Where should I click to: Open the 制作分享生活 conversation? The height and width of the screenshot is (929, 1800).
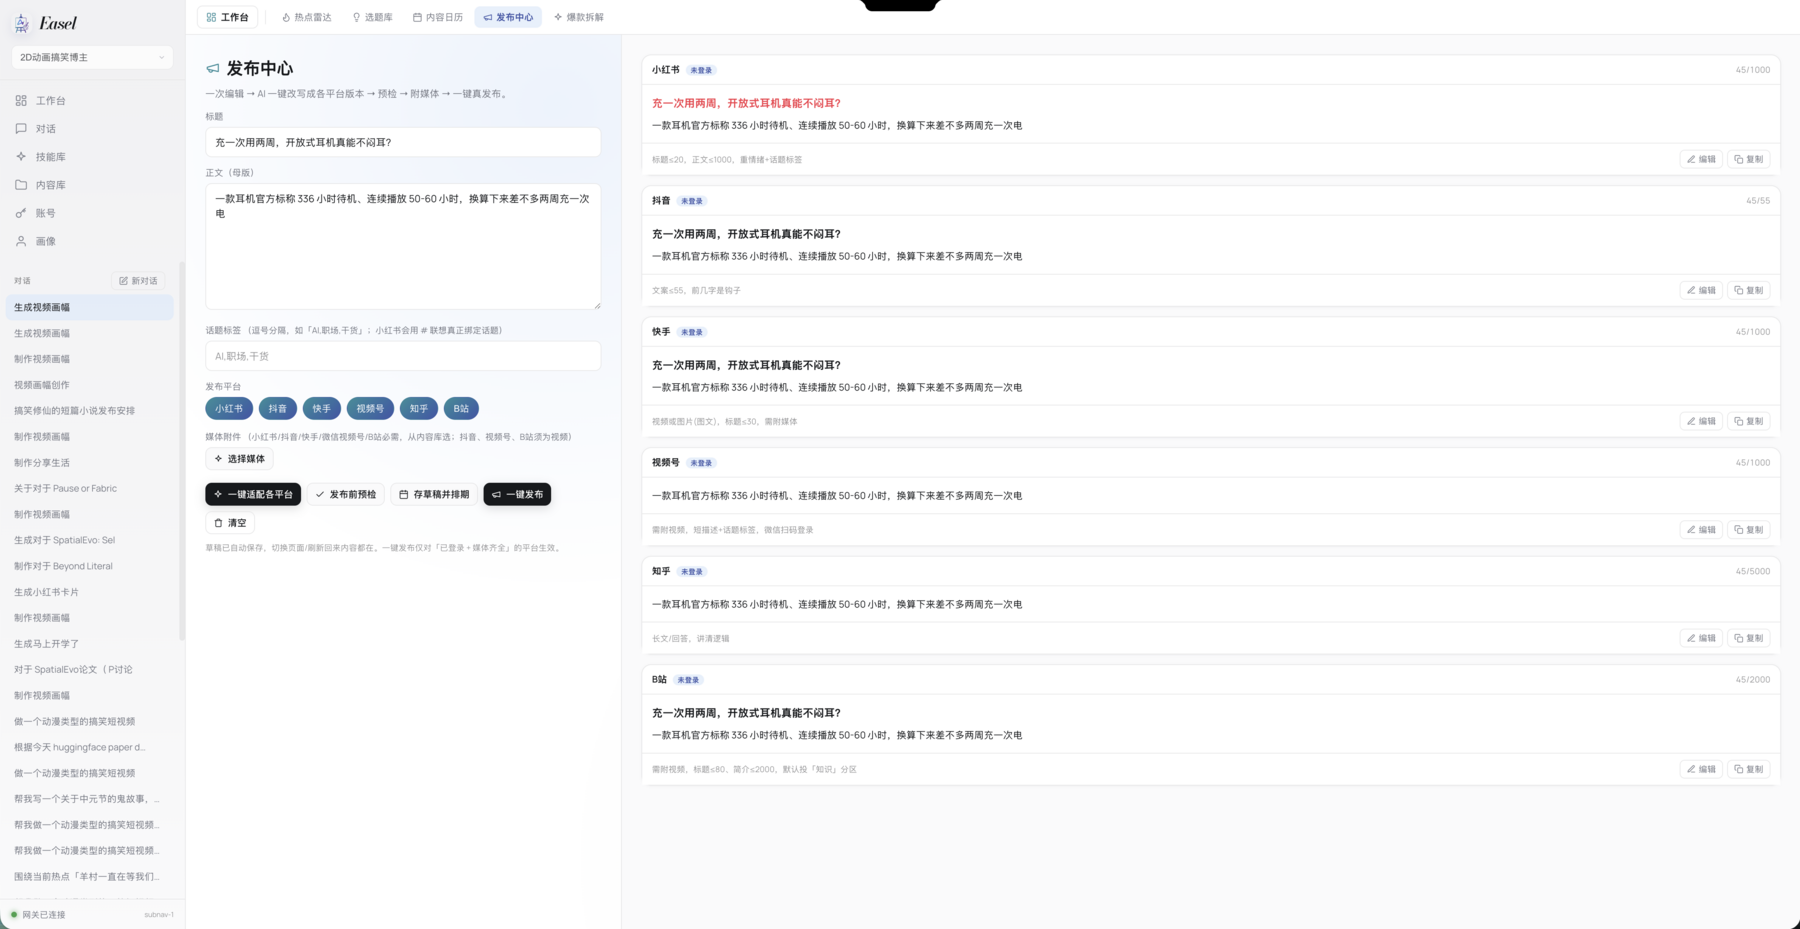point(90,463)
